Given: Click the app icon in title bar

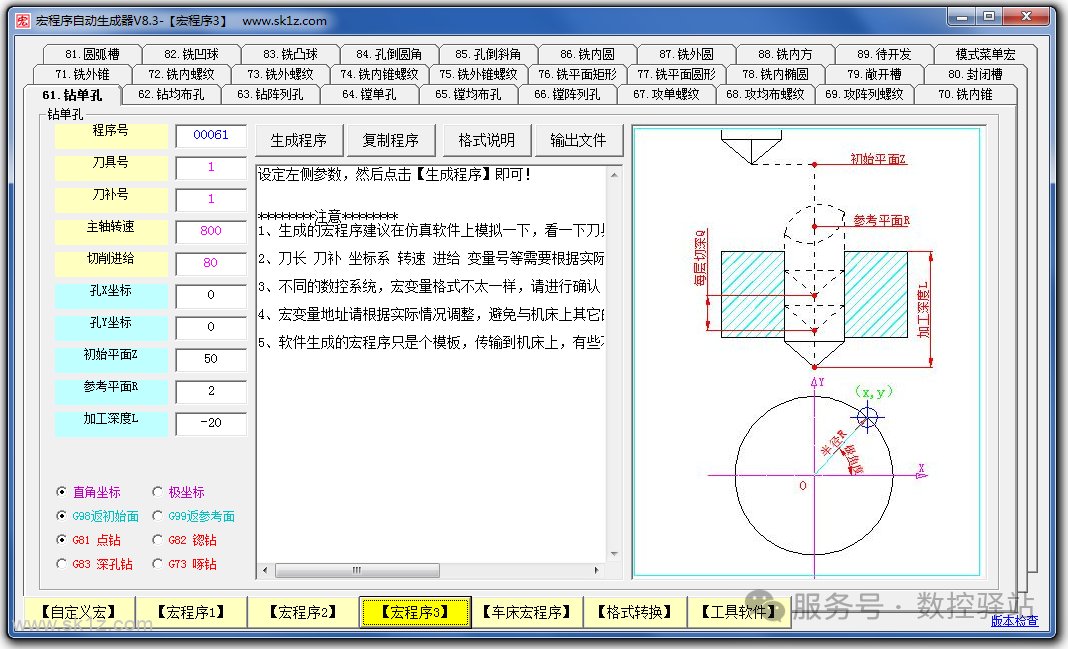Looking at the screenshot, I should pos(22,21).
